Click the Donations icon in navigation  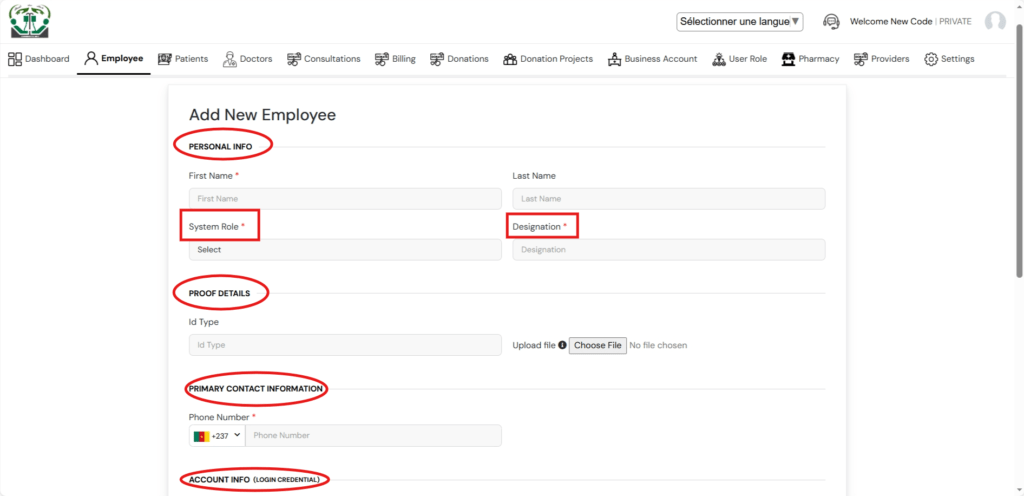[x=437, y=59]
